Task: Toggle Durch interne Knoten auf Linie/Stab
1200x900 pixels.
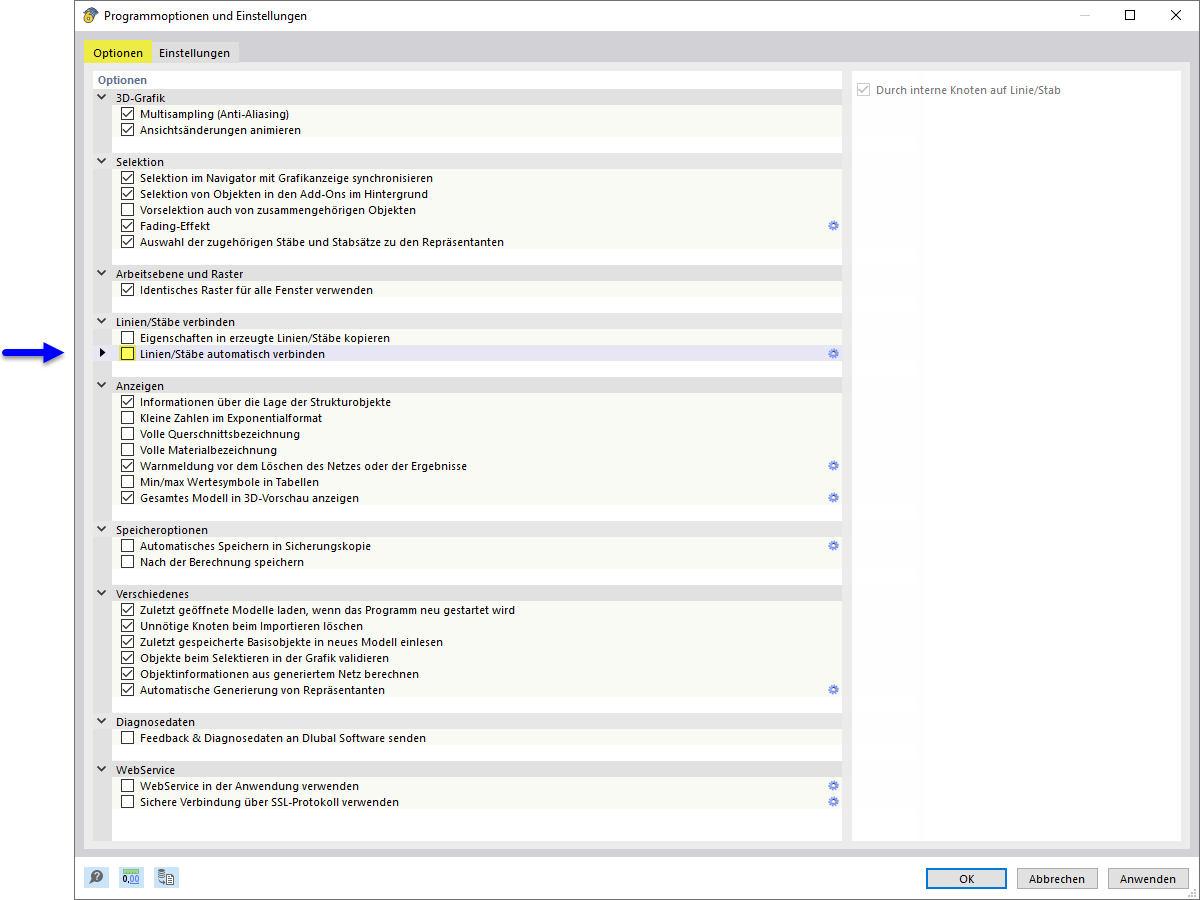Action: (x=862, y=89)
